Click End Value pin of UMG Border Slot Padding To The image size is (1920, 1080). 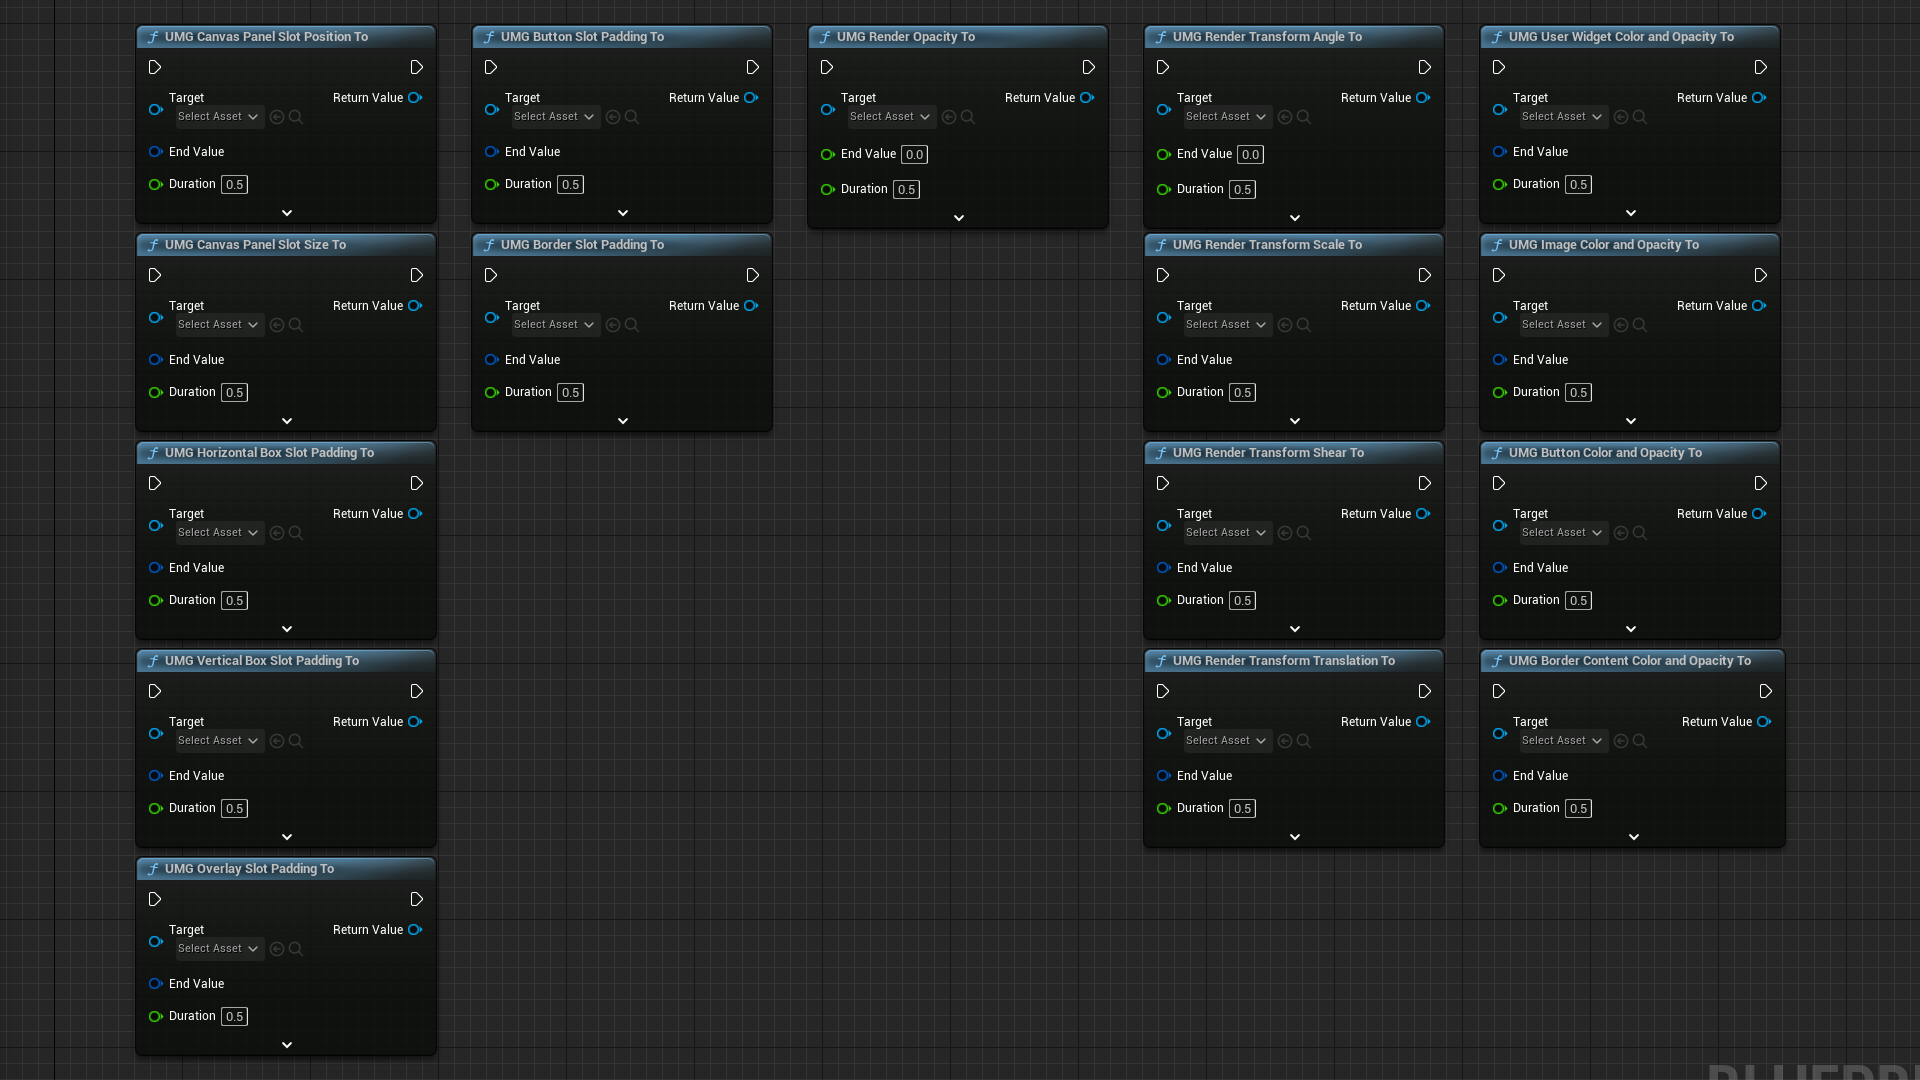(491, 360)
